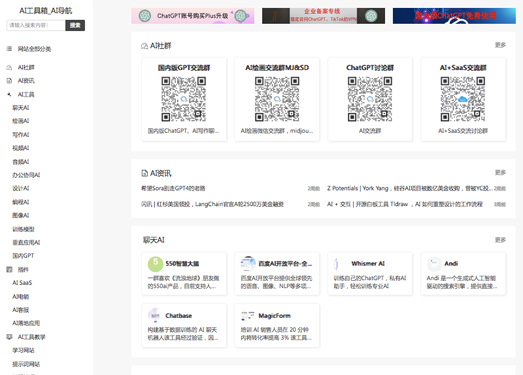Open the AI绘画交流群MJ&SD QR code
The width and height of the screenshot is (523, 375).
[277, 99]
